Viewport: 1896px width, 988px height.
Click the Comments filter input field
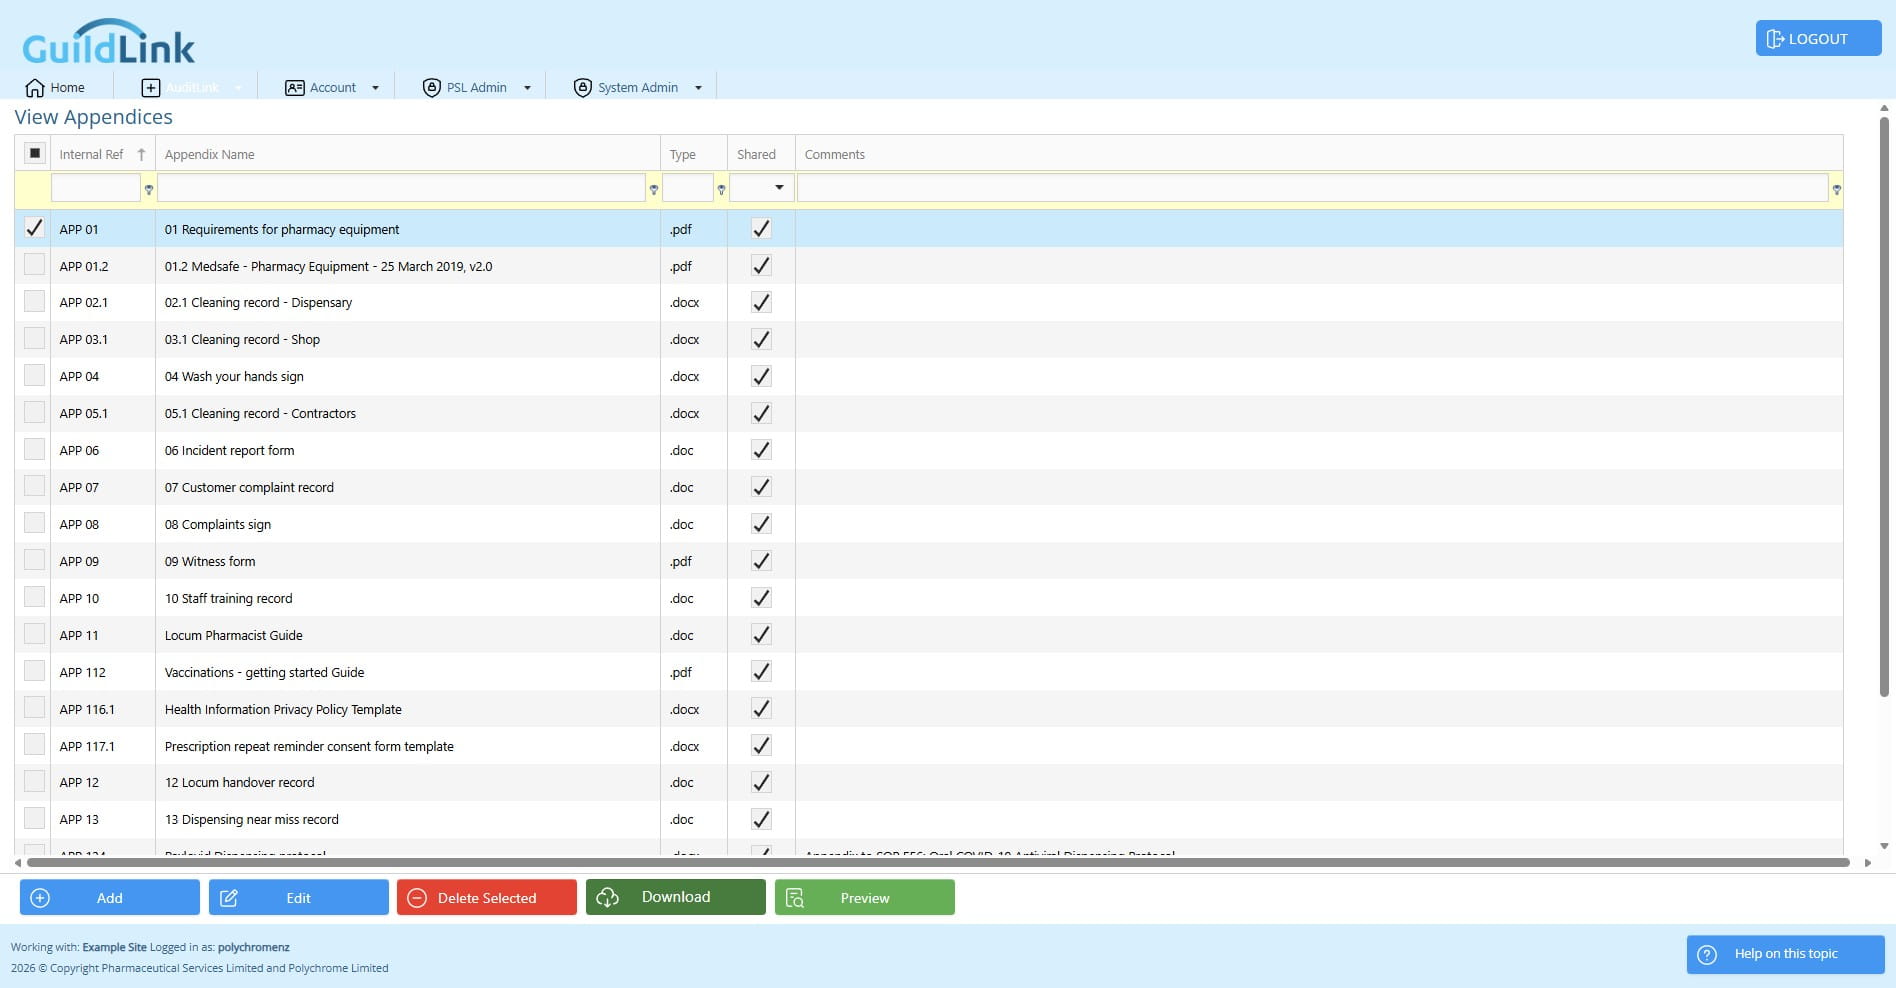pos(1313,188)
